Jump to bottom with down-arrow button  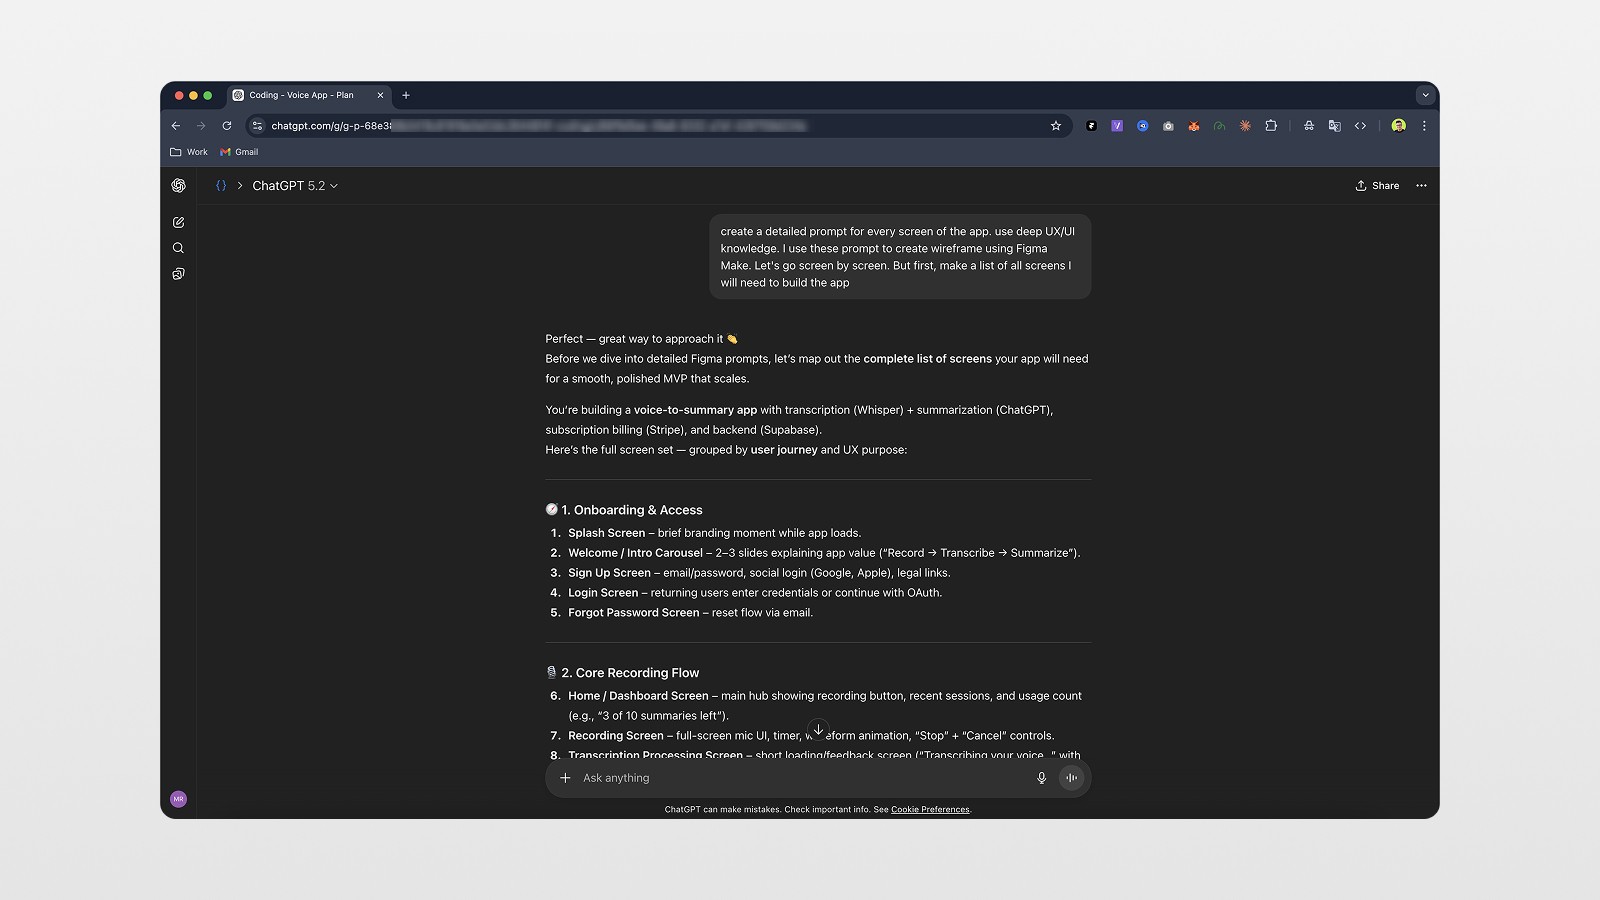[818, 730]
